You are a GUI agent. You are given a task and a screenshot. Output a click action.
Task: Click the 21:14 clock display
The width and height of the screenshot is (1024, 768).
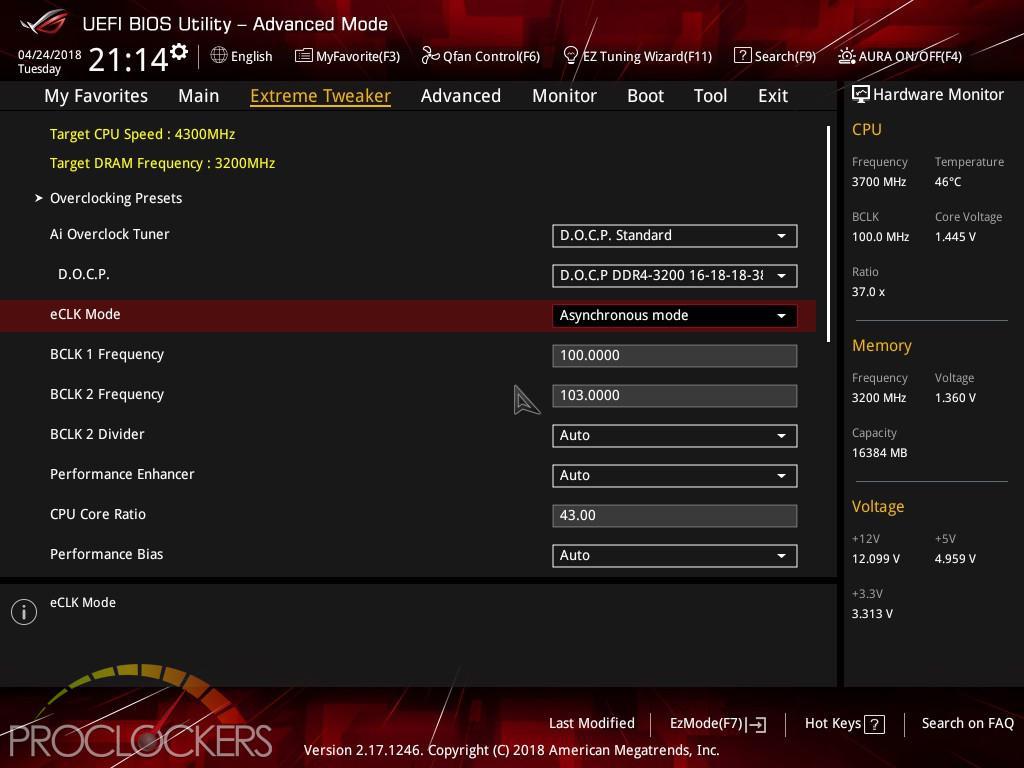[129, 59]
